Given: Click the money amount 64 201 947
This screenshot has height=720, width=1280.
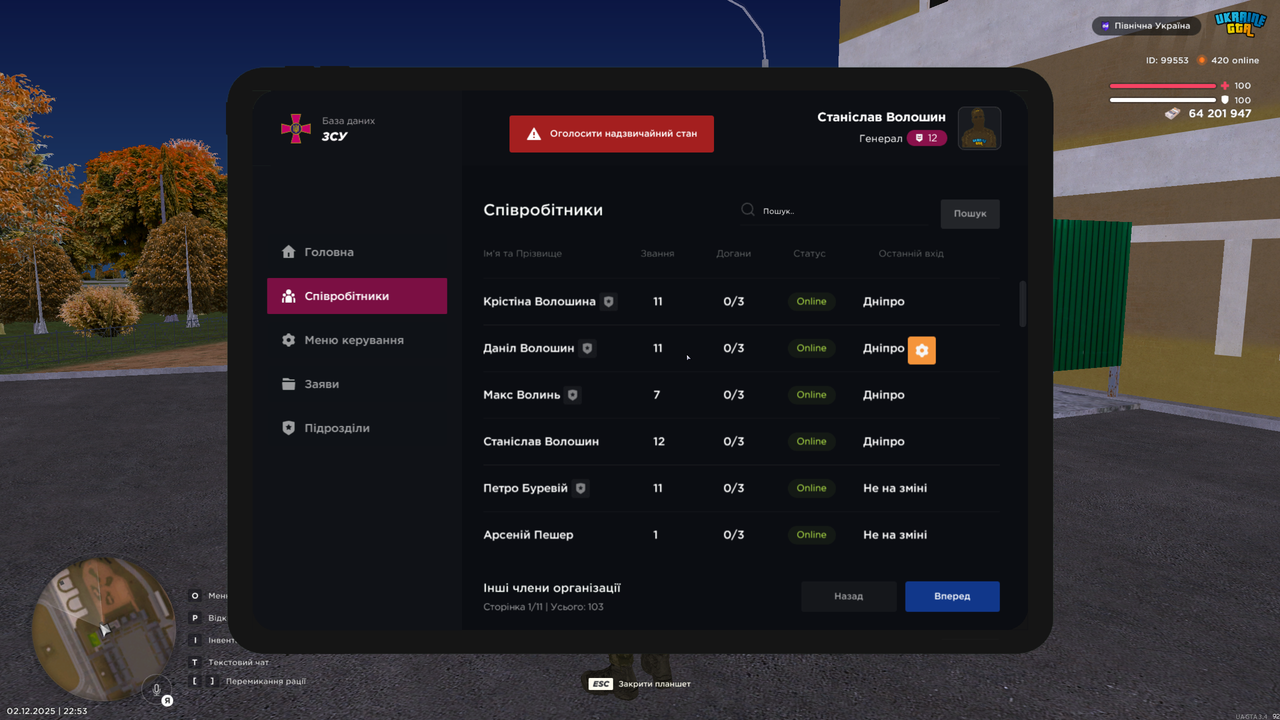Looking at the screenshot, I should (x=1220, y=114).
